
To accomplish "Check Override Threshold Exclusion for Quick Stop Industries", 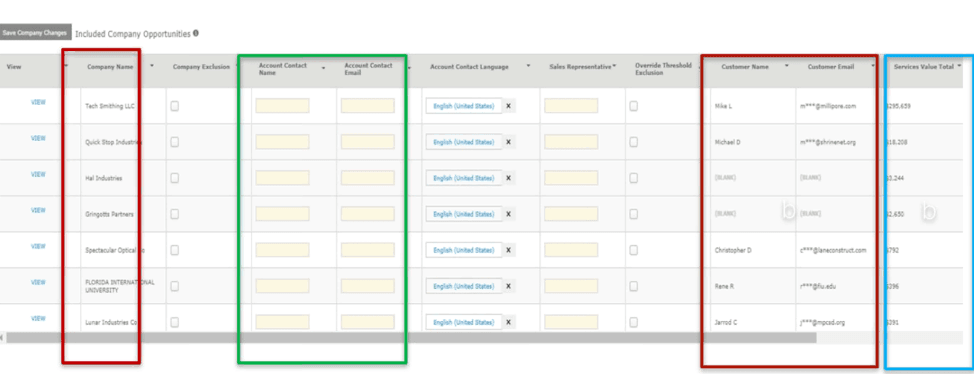I will point(633,142).
